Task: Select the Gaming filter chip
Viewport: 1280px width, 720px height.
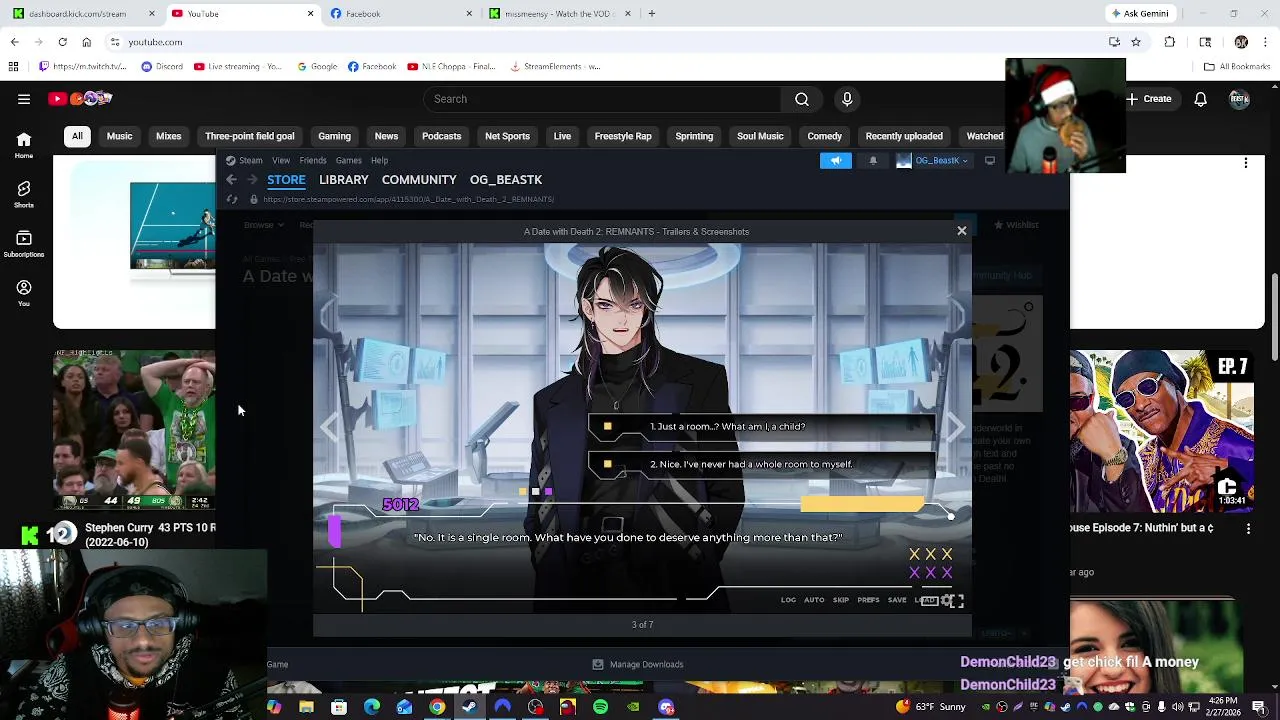Action: point(334,136)
